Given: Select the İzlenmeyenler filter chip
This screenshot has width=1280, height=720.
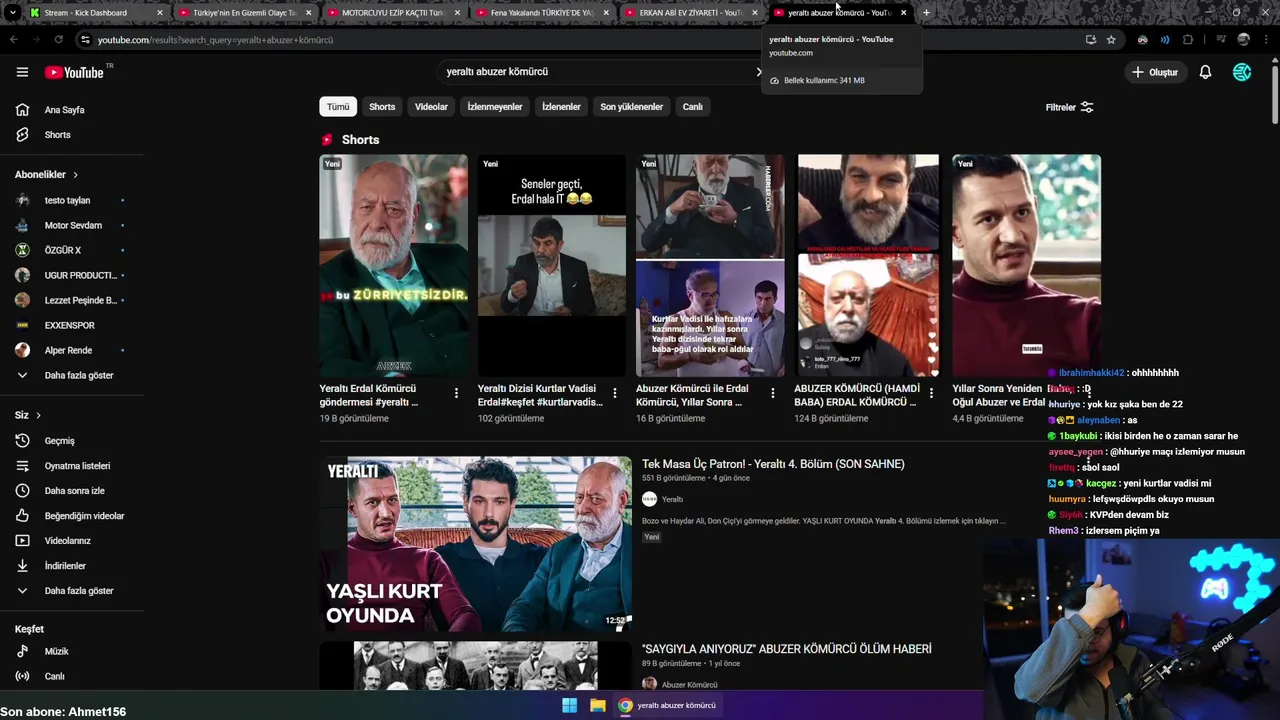Looking at the screenshot, I should [495, 107].
